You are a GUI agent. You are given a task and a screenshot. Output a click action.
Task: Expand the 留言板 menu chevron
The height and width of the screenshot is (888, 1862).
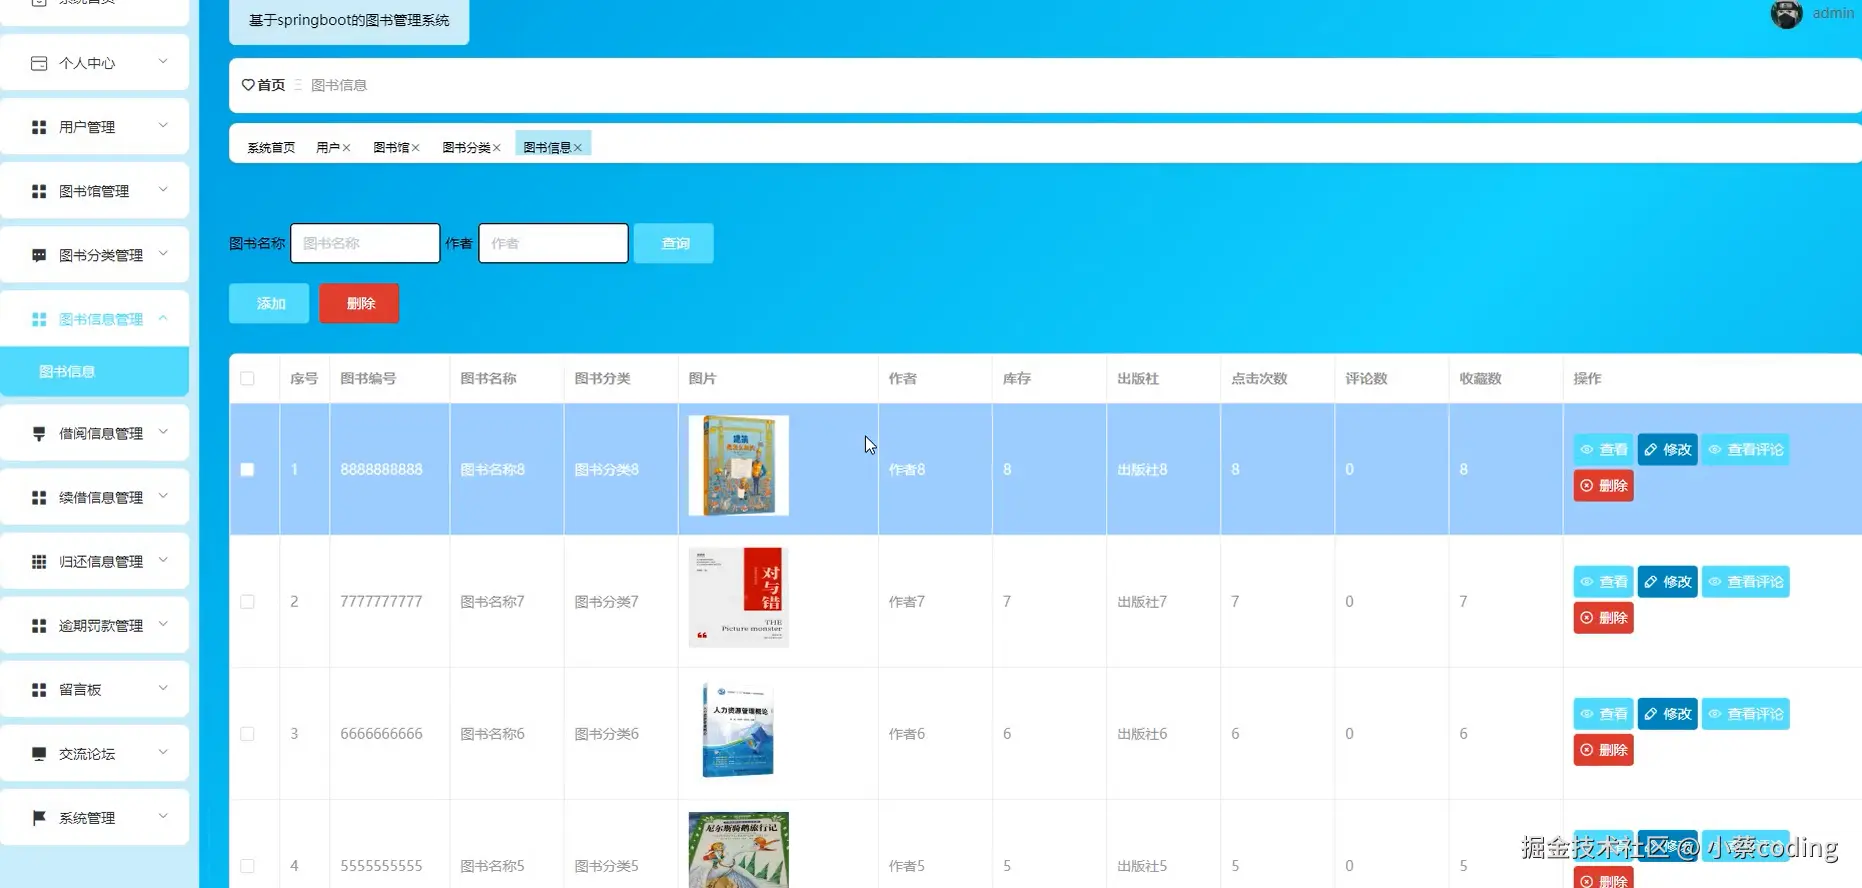(x=163, y=688)
